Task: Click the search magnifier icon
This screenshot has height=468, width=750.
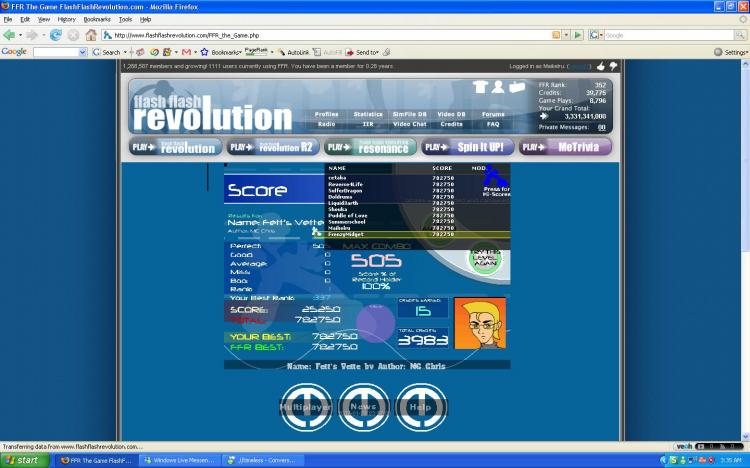Action: click(740, 35)
